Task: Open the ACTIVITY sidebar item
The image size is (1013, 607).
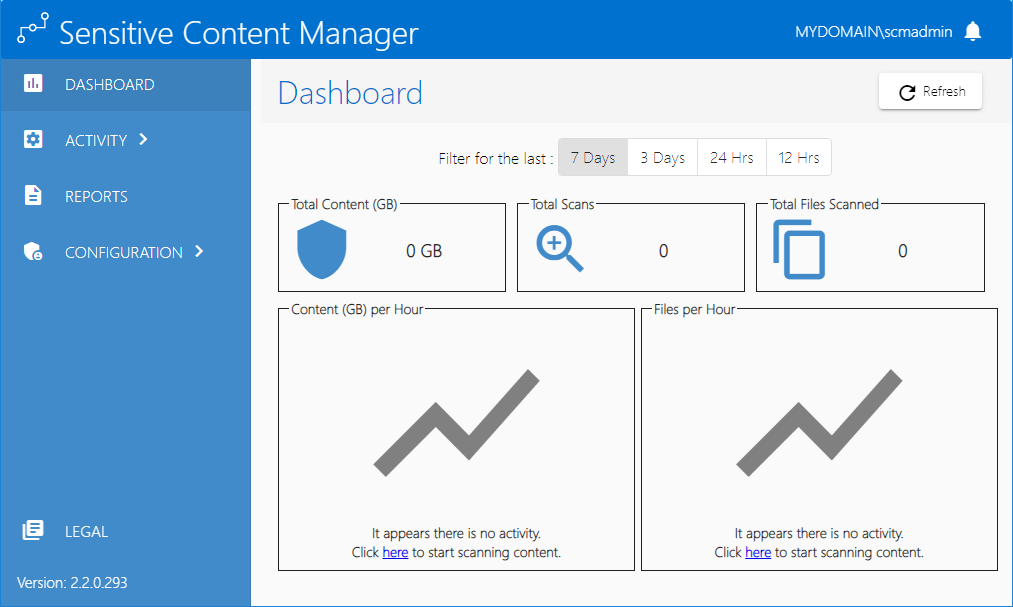Action: [126, 140]
